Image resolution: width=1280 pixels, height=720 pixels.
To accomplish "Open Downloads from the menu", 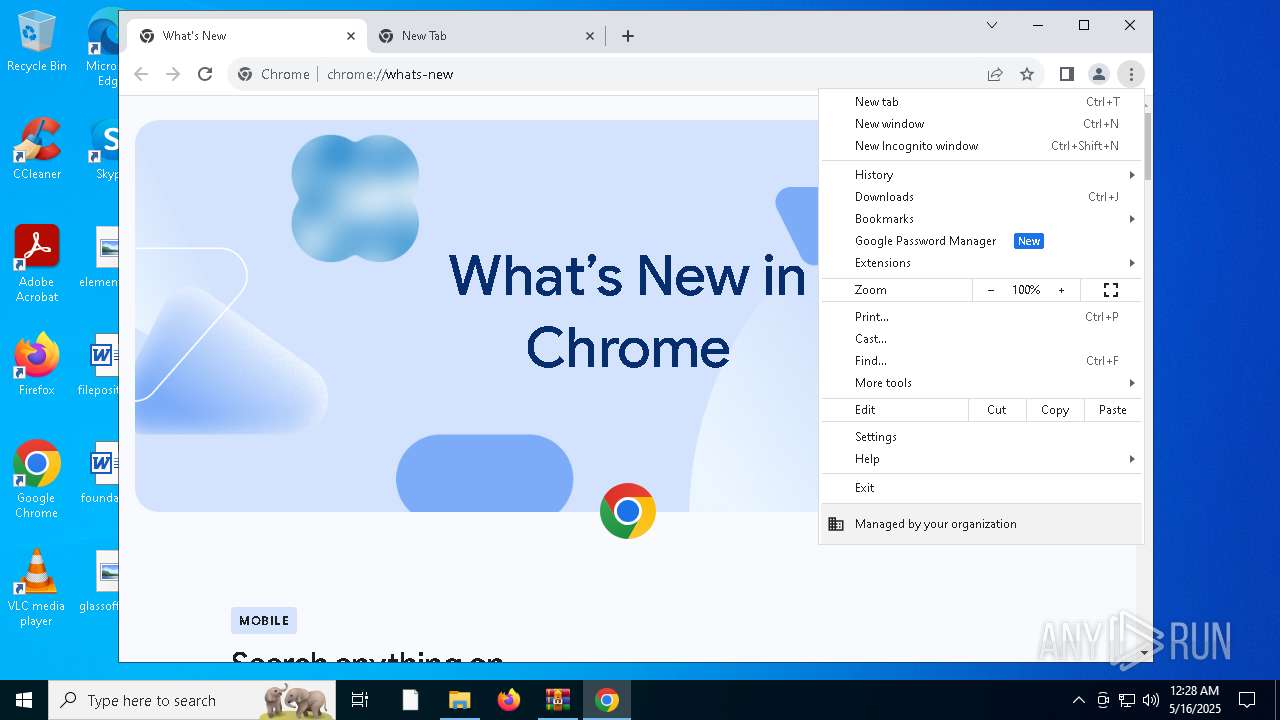I will 981,197.
